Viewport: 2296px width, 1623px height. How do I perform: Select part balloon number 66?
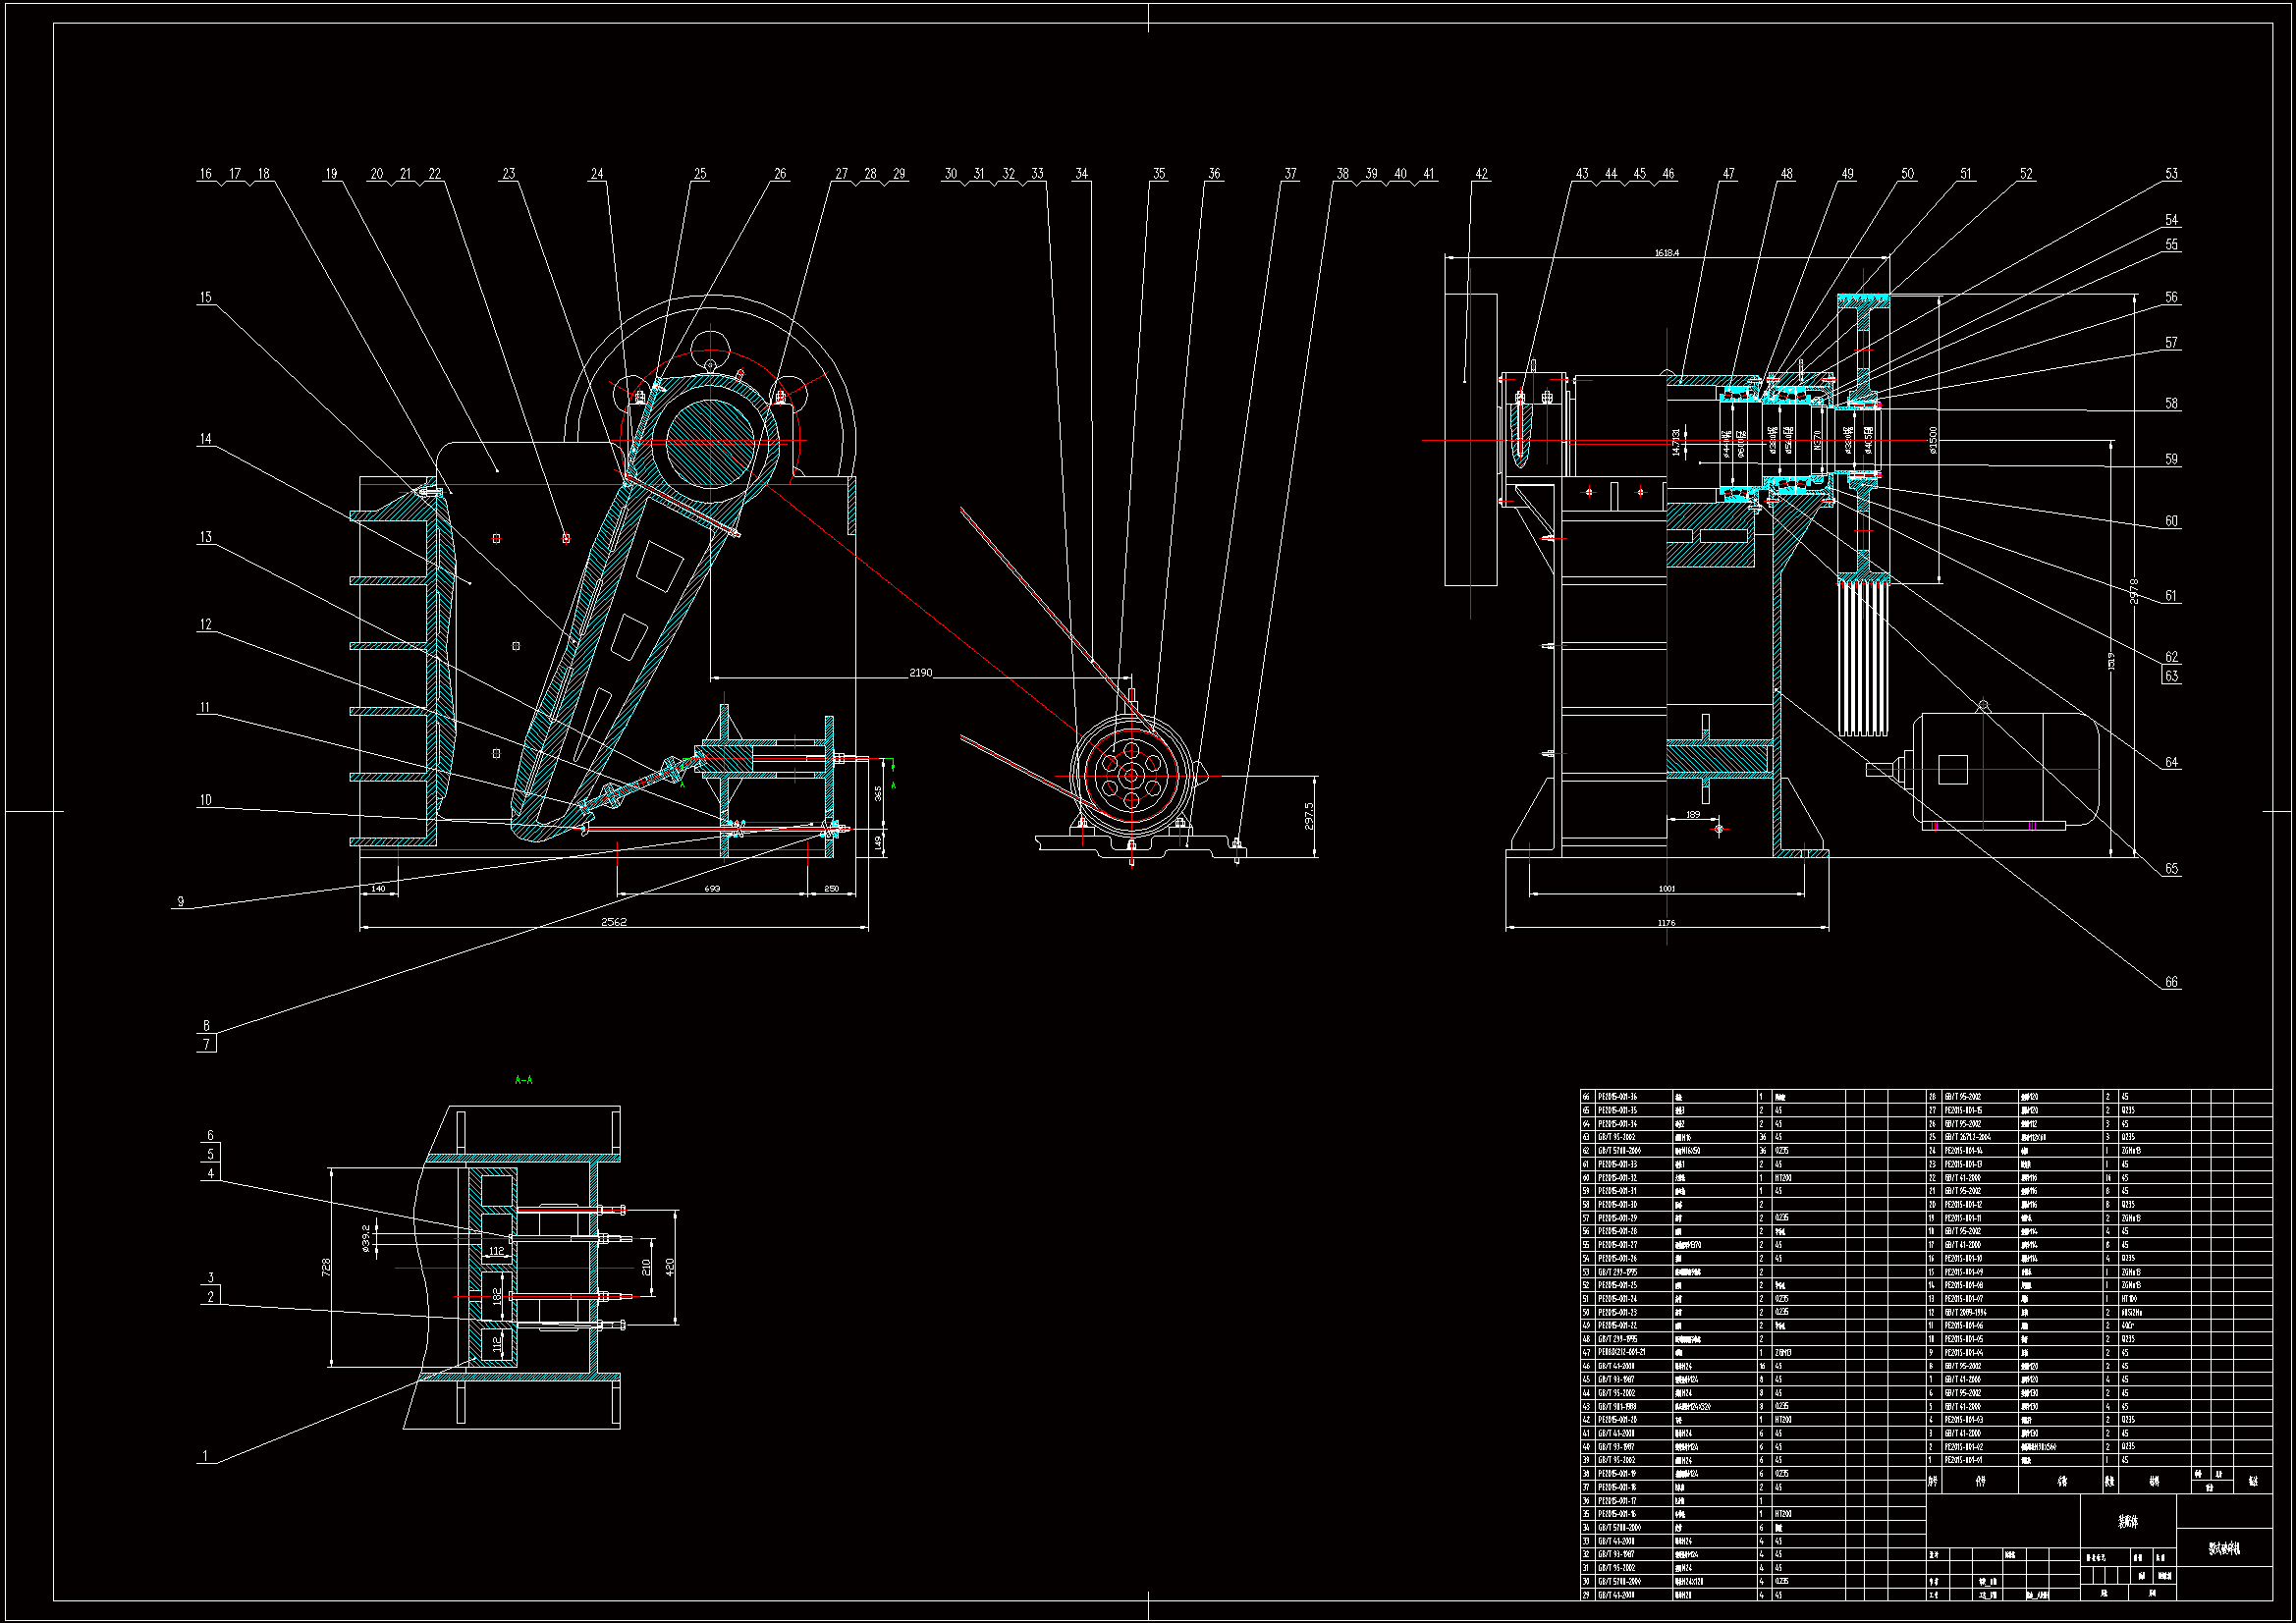[x=2170, y=982]
